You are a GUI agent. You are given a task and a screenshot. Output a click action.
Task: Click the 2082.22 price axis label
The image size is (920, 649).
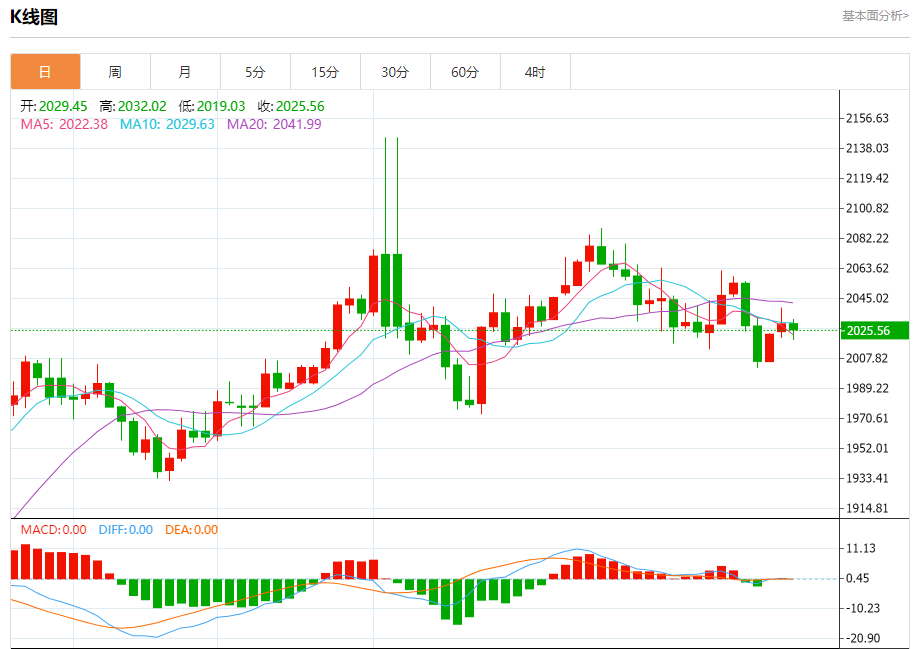[x=867, y=238]
